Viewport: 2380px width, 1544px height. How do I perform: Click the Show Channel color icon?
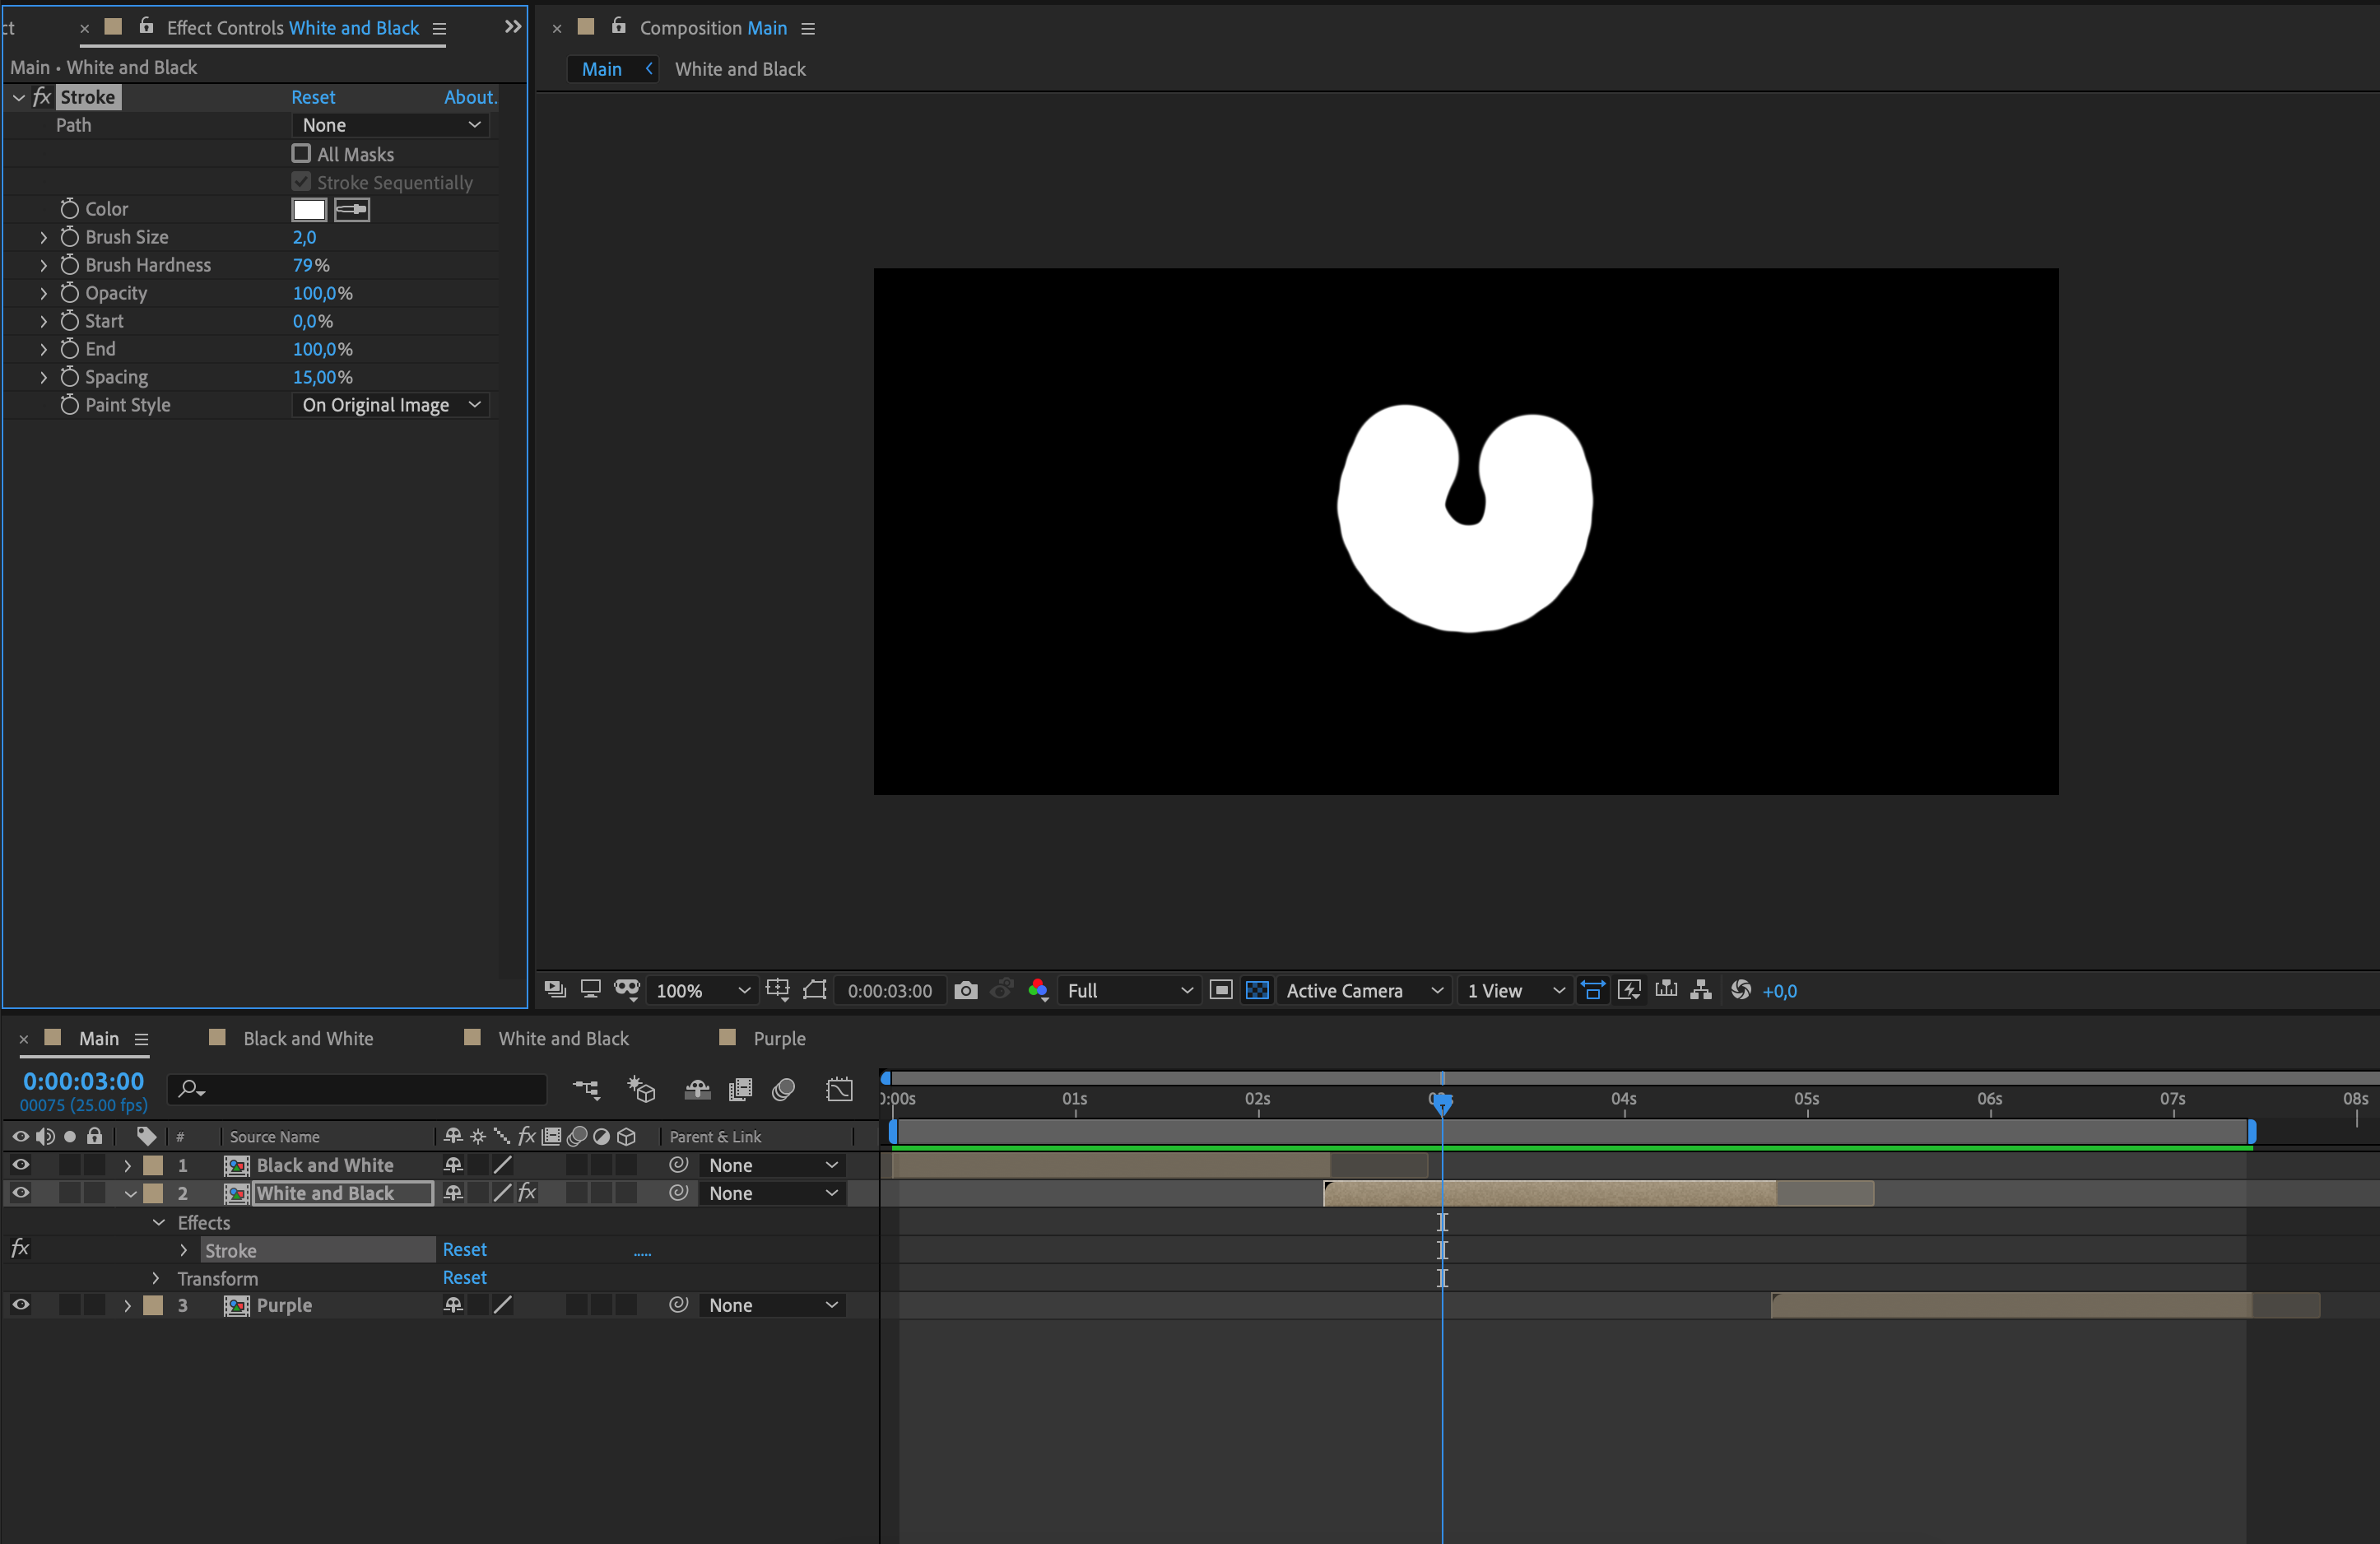point(1038,990)
